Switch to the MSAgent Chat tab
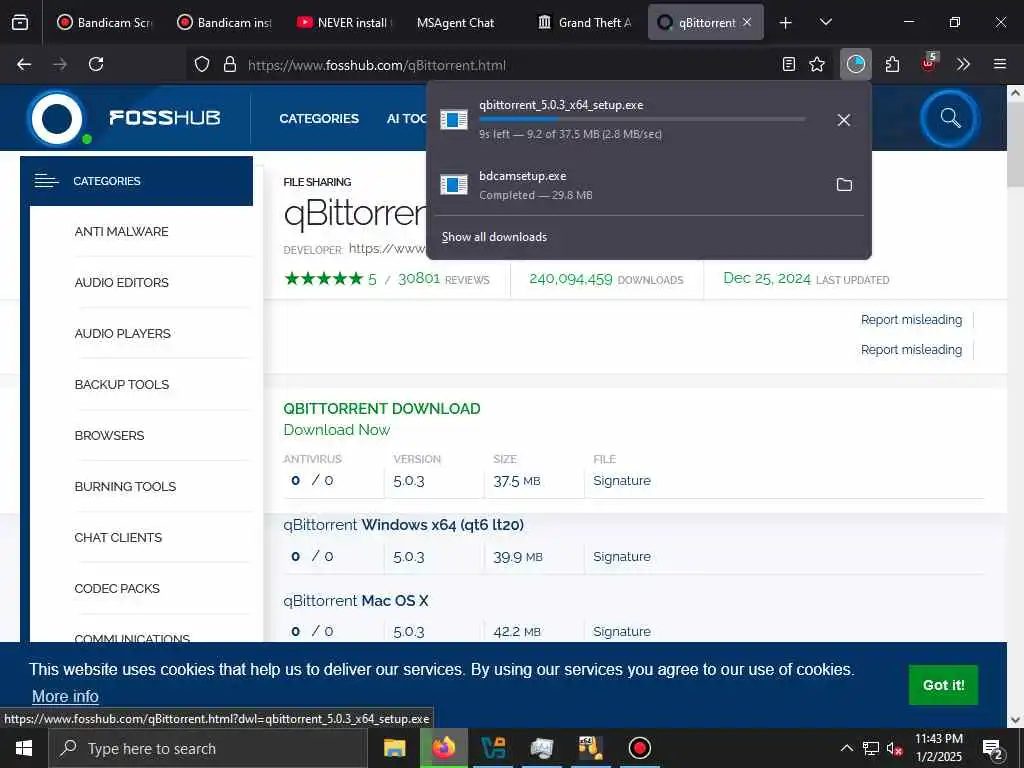The height and width of the screenshot is (768, 1024). coord(455,22)
